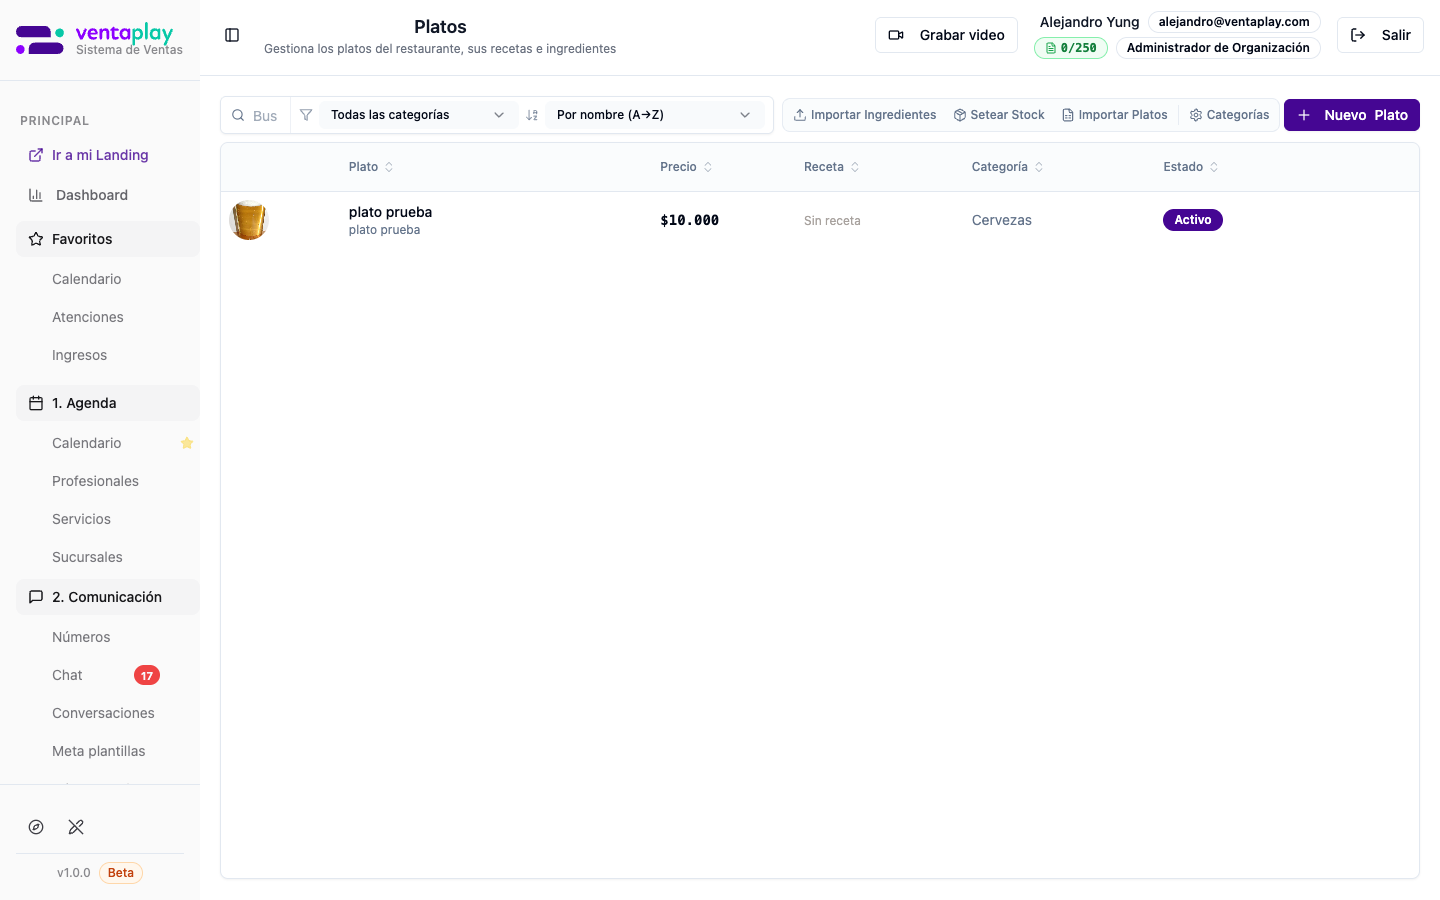Click the search input field
The height and width of the screenshot is (900, 1440).
pos(265,116)
